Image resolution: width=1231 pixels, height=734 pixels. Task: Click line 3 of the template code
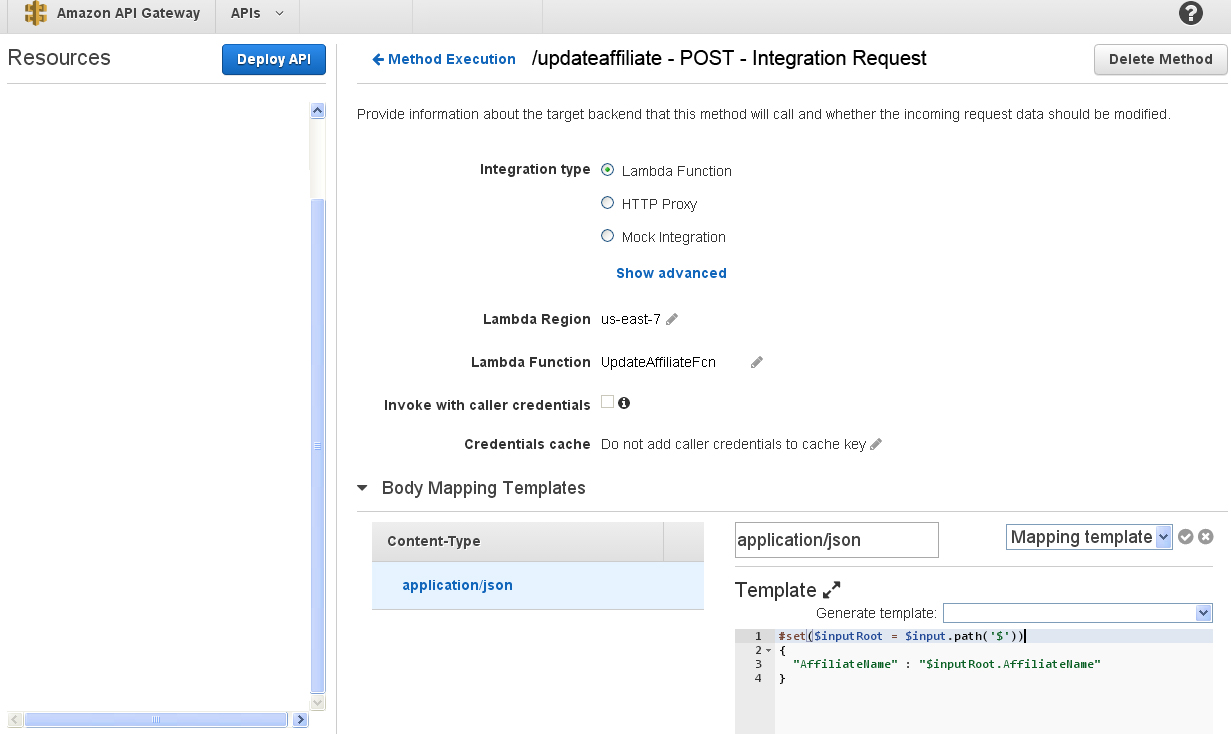[x=946, y=664]
